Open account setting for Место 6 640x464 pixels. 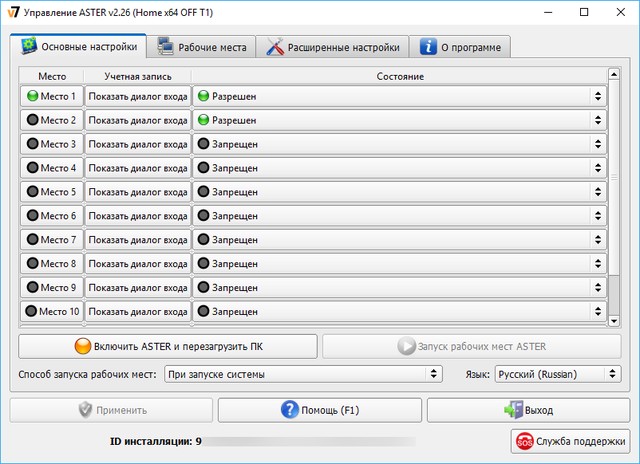[138, 216]
